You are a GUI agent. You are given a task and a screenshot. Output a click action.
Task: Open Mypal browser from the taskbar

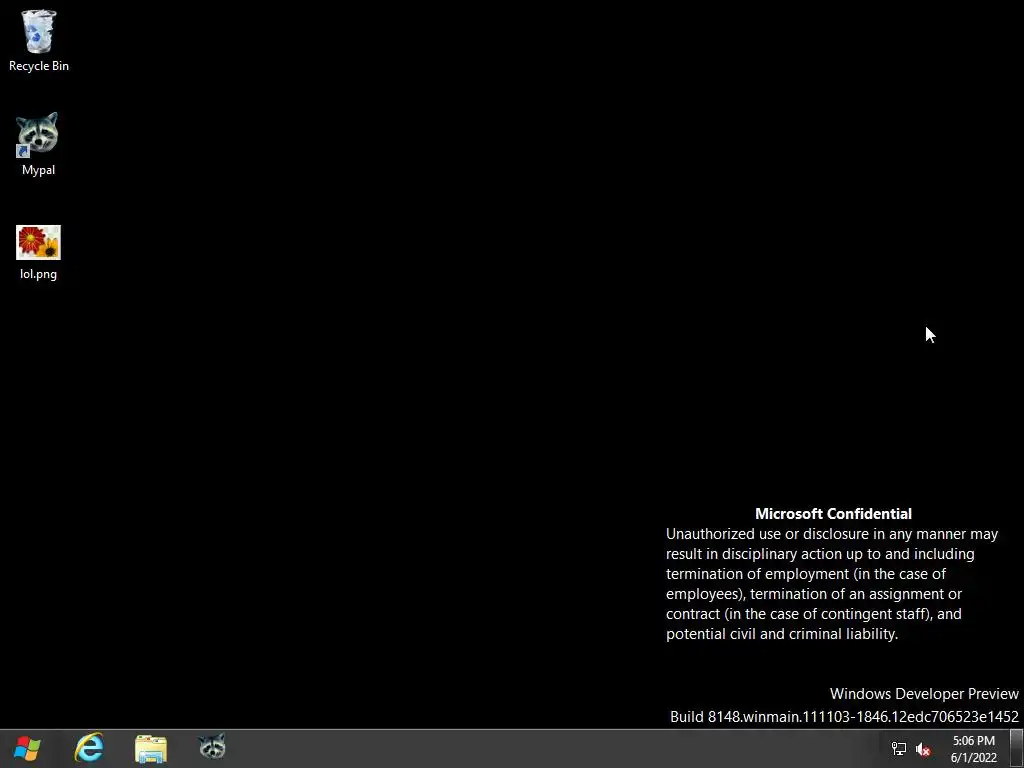click(212, 746)
